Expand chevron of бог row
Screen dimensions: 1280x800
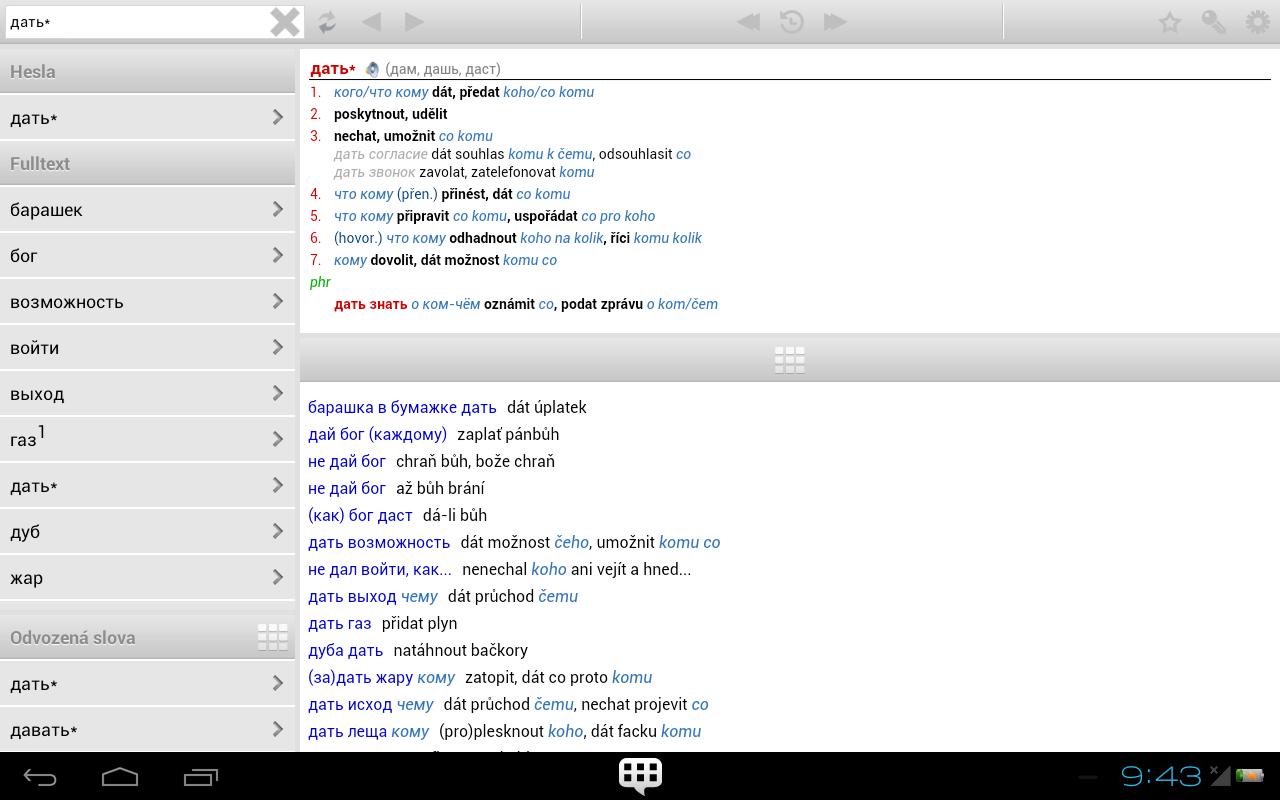pos(278,255)
